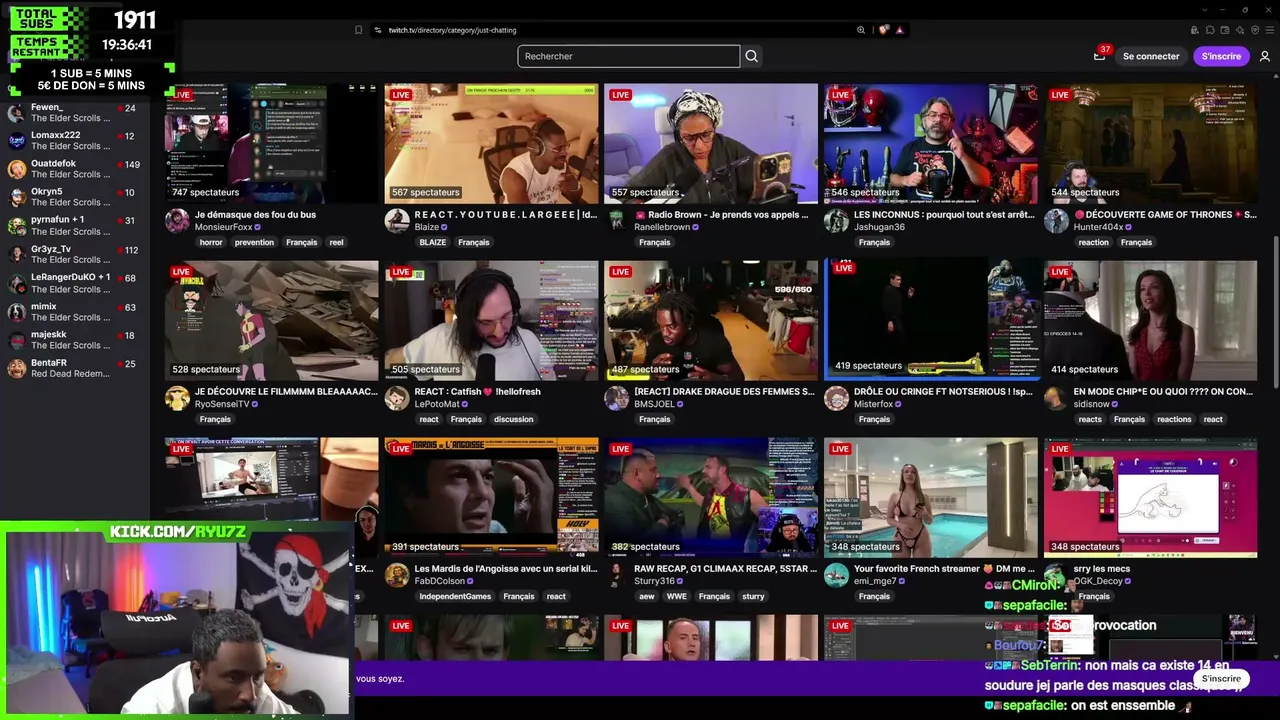
Task: Open 'Les Mardis de l'Angoisse' stream title
Action: coord(506,568)
